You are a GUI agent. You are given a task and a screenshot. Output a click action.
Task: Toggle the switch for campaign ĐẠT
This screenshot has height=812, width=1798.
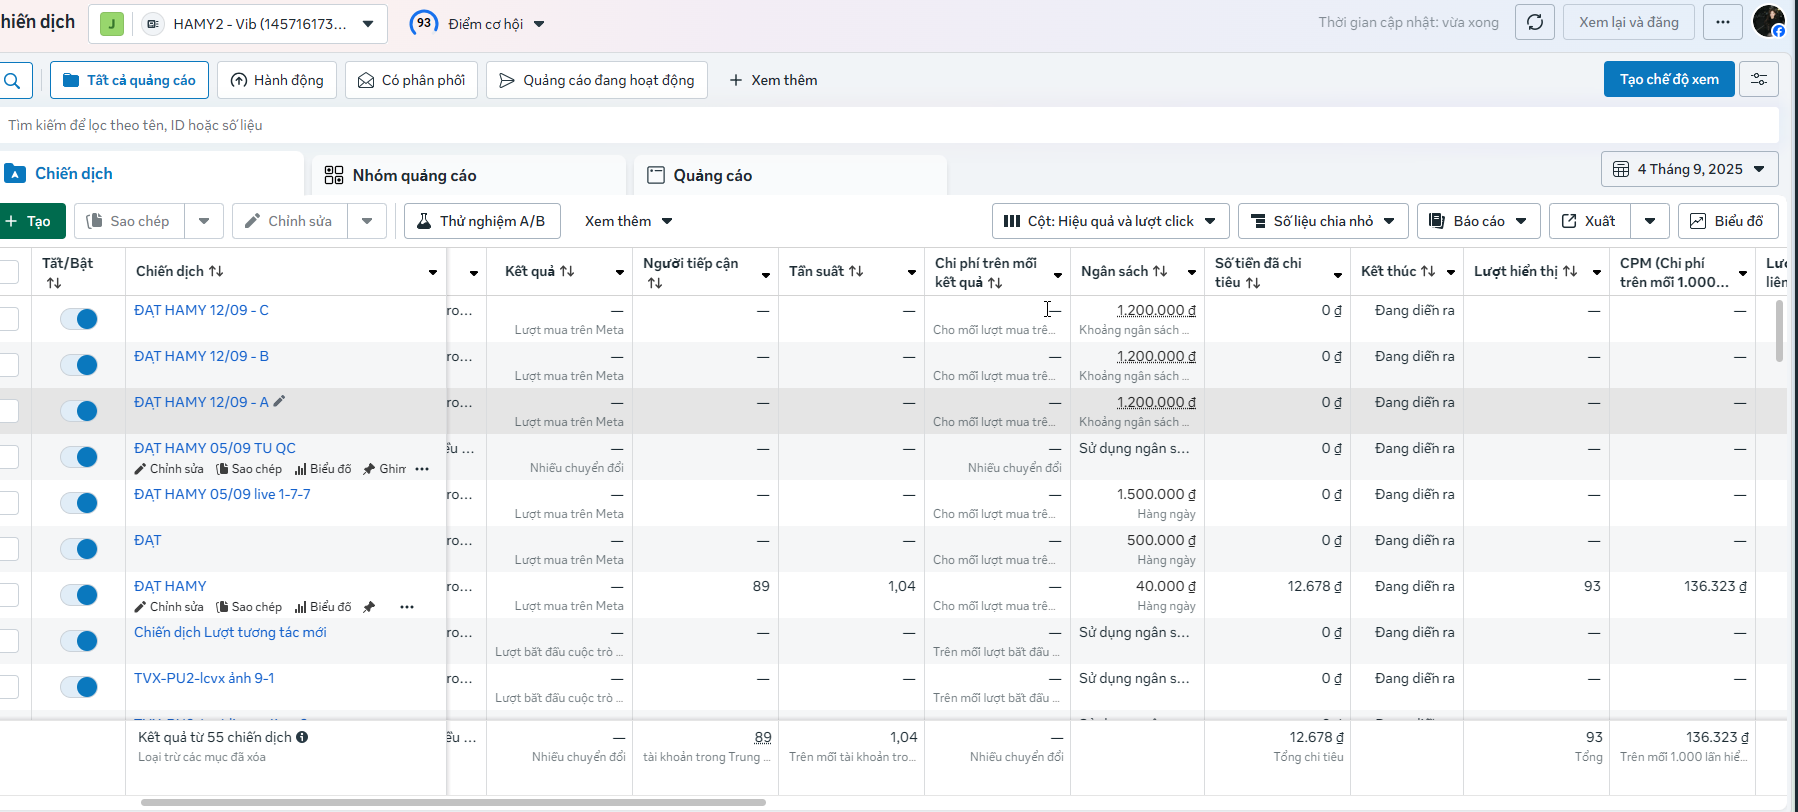[79, 549]
